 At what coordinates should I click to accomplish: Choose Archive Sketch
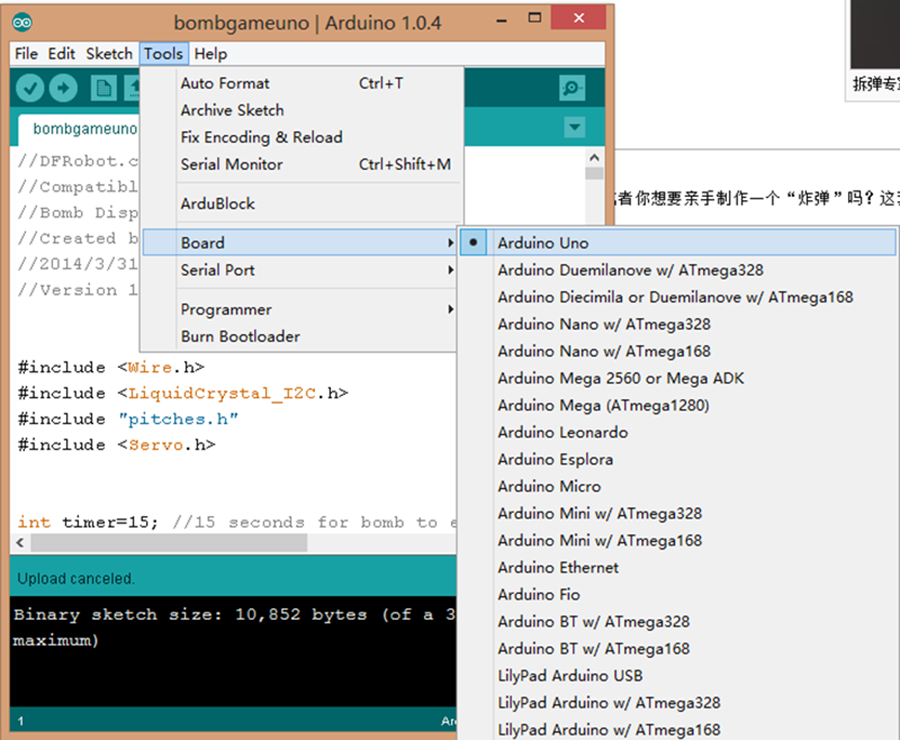coord(302,110)
